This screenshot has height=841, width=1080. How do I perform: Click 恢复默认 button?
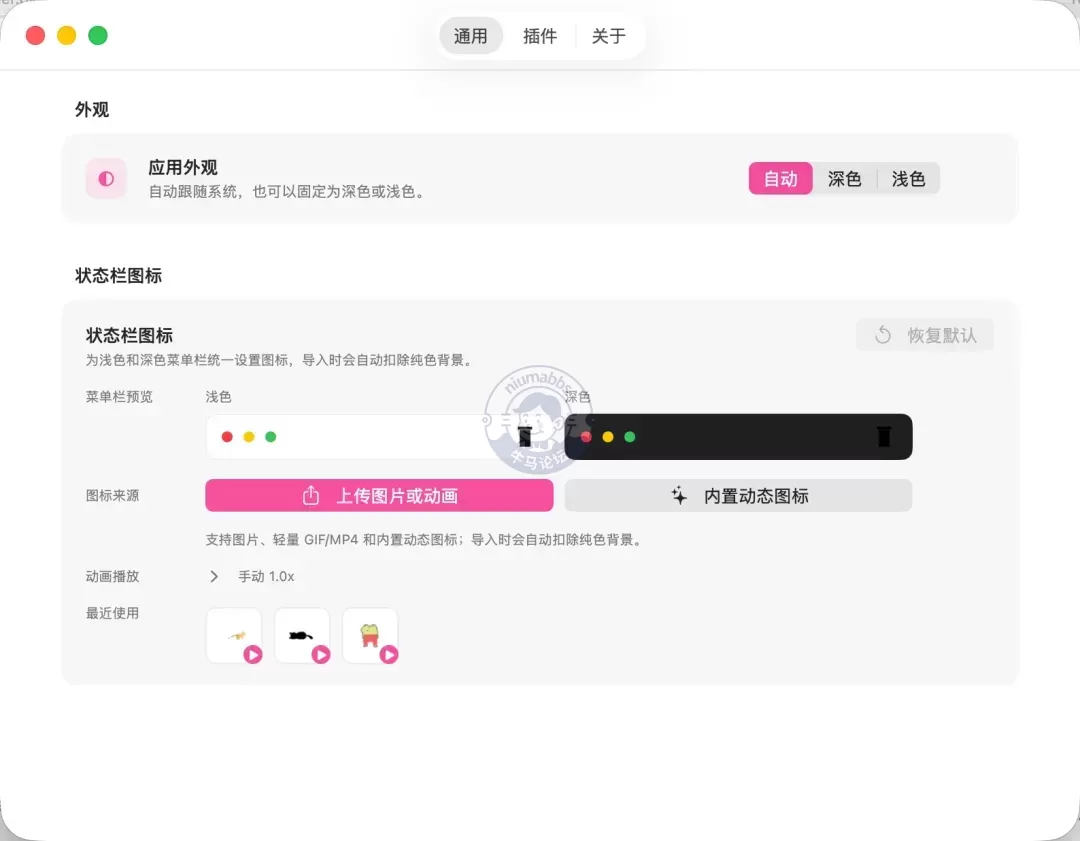click(924, 335)
